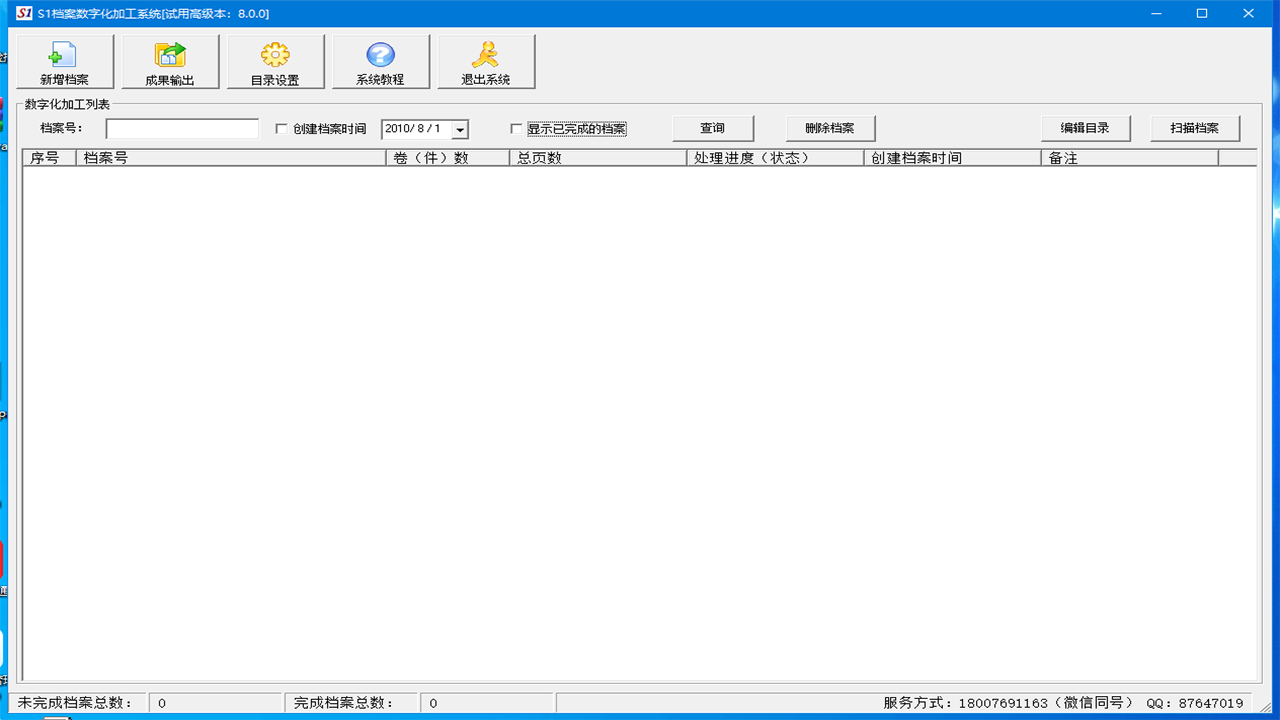The width and height of the screenshot is (1280, 720).
Task: Click the dropdown arrow beside the date field
Action: (459, 128)
